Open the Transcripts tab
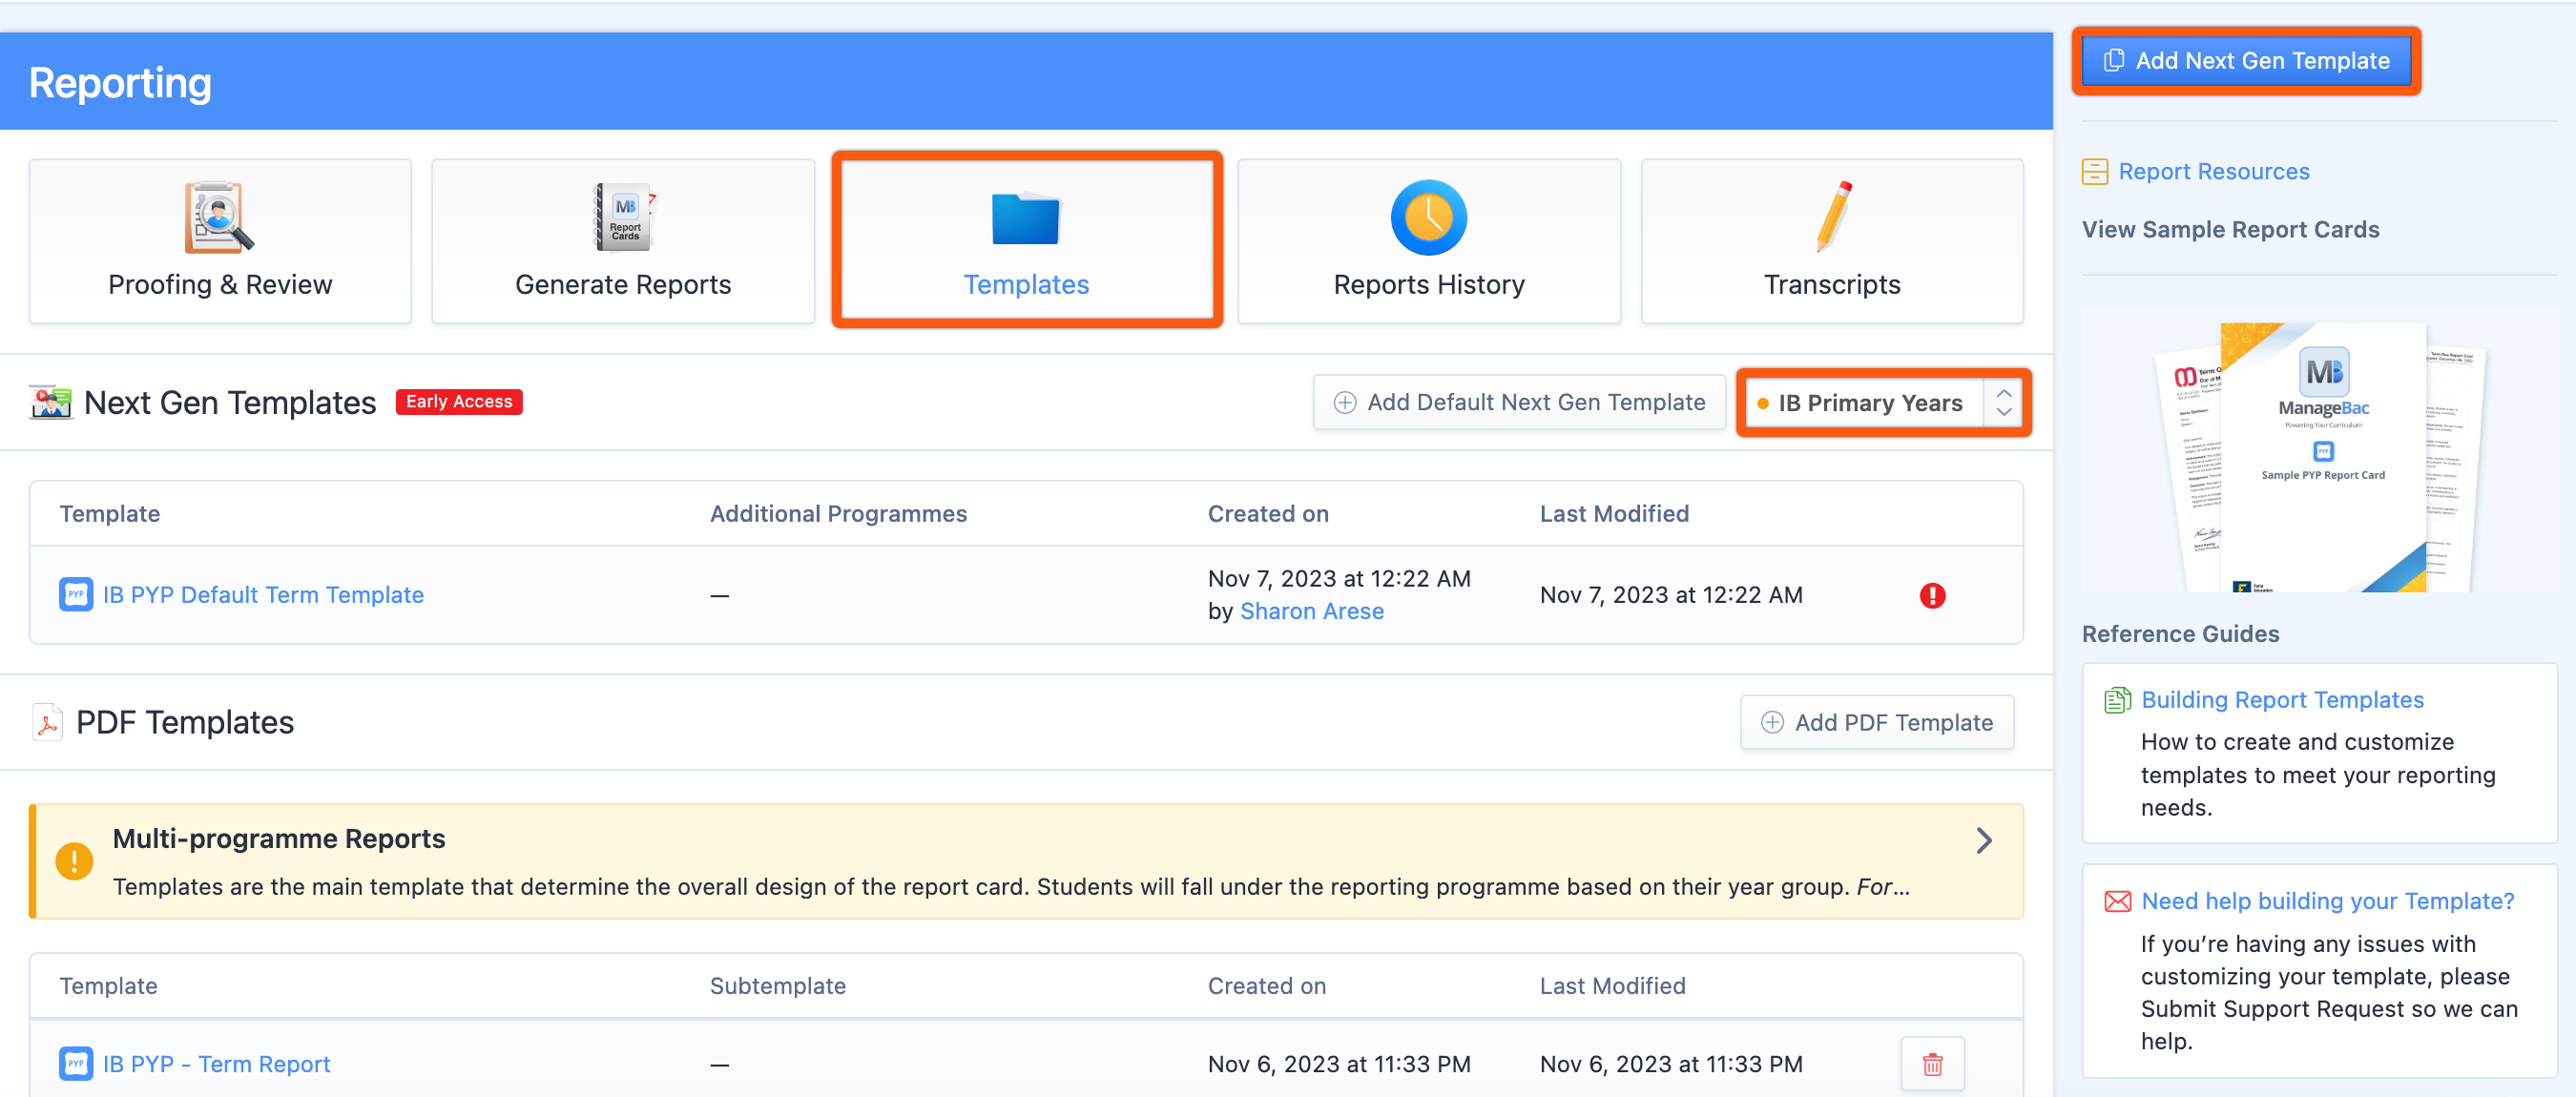 1832,241
